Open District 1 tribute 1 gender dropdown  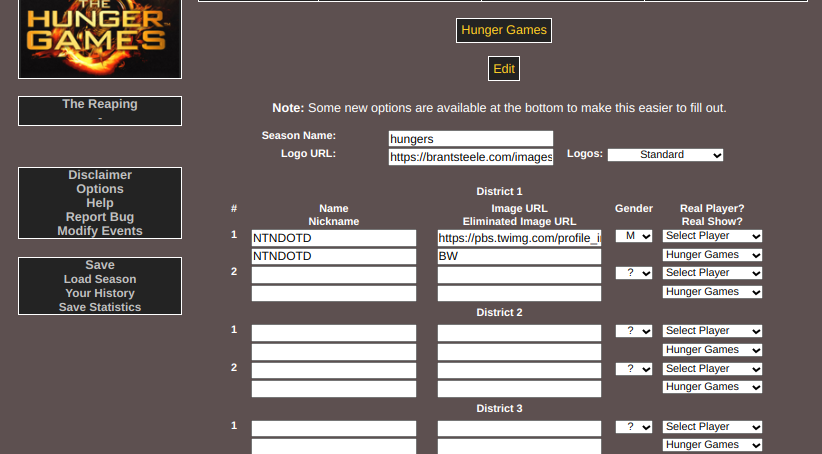(634, 236)
